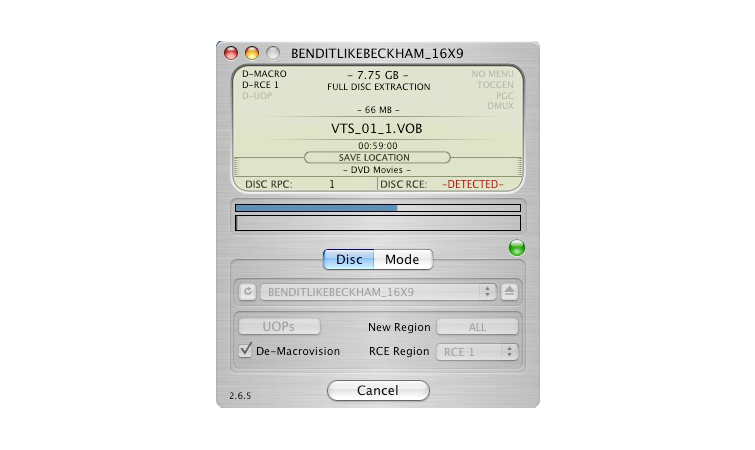Click the gray zoom window button
755x450 pixels.
pos(271,53)
